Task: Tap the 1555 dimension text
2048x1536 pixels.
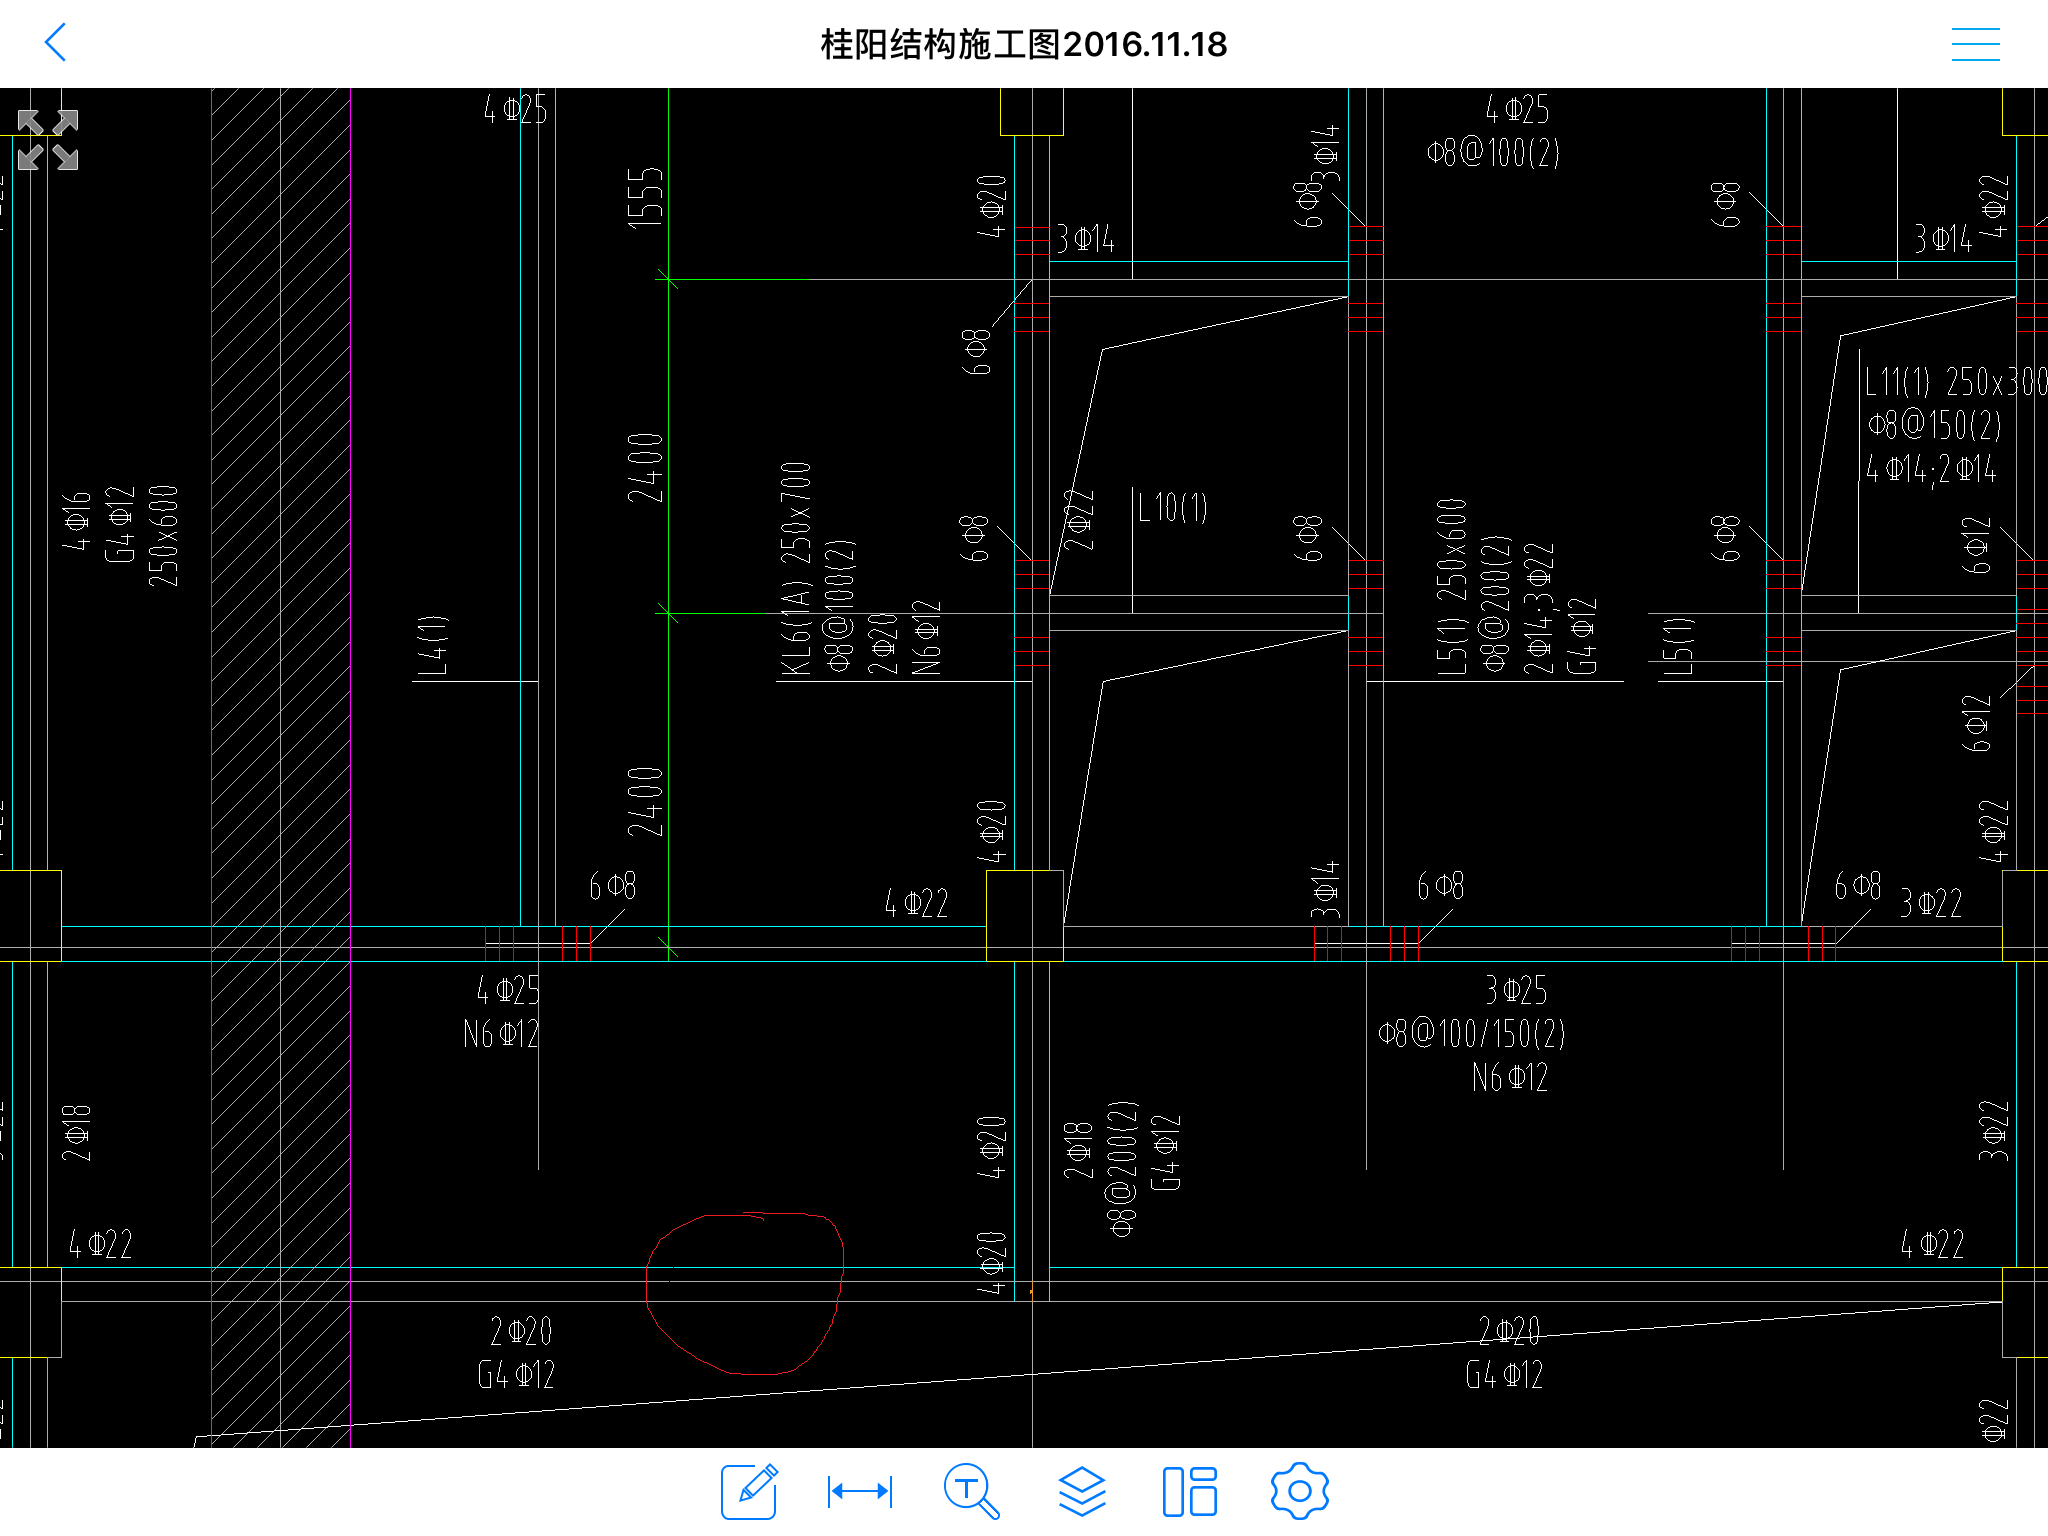Action: (645, 198)
